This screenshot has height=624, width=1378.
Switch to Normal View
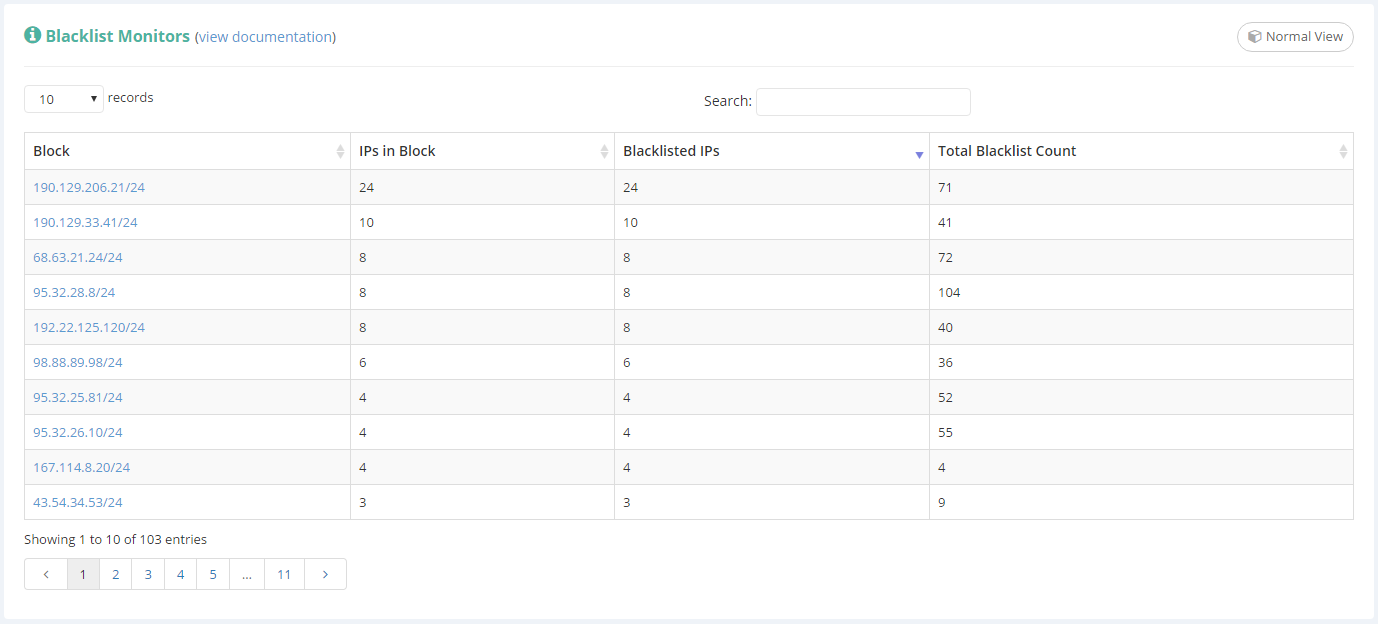(1295, 37)
